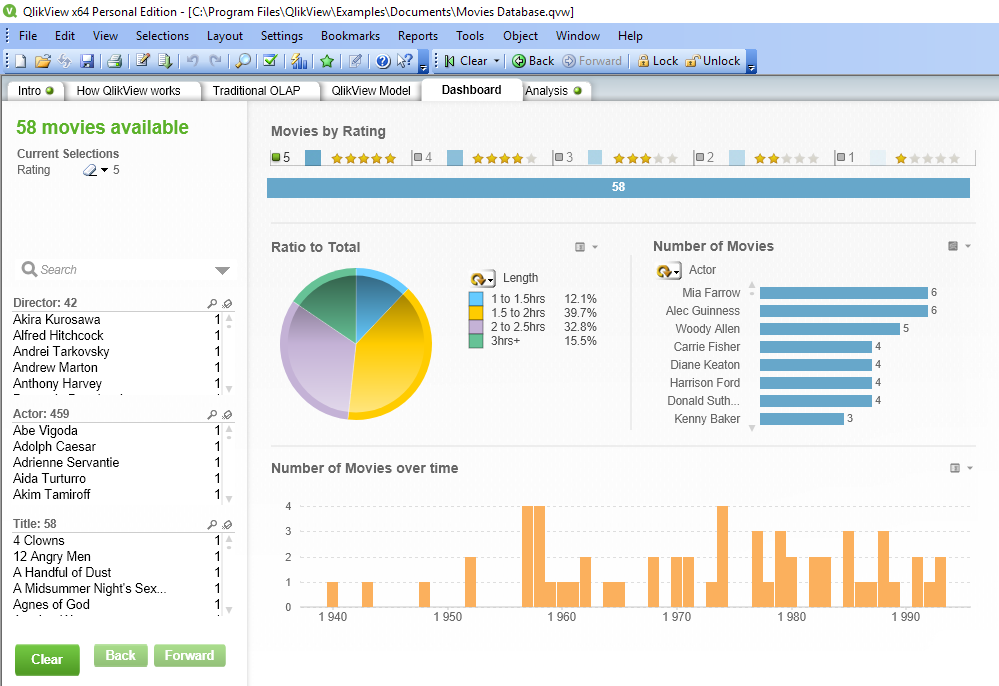Select the rating 3 checkbox
This screenshot has height=686, width=999.
pos(559,157)
